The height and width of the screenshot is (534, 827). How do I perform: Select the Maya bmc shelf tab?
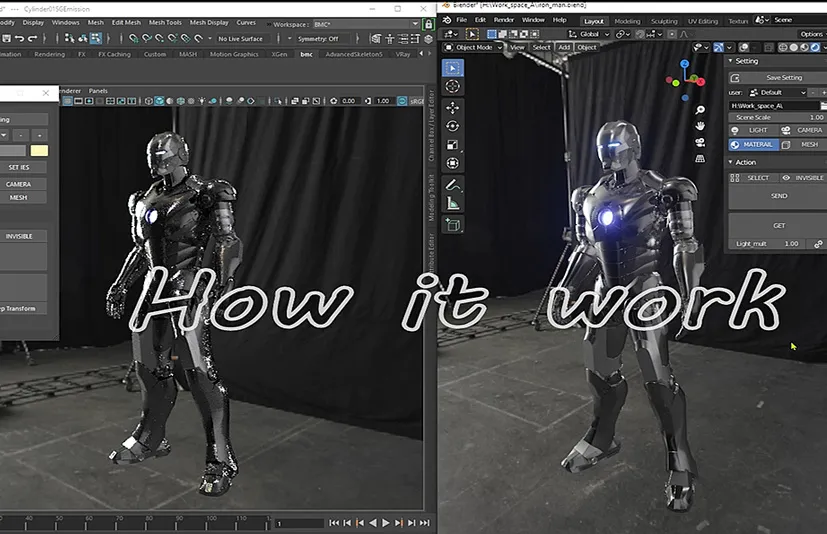click(x=306, y=54)
